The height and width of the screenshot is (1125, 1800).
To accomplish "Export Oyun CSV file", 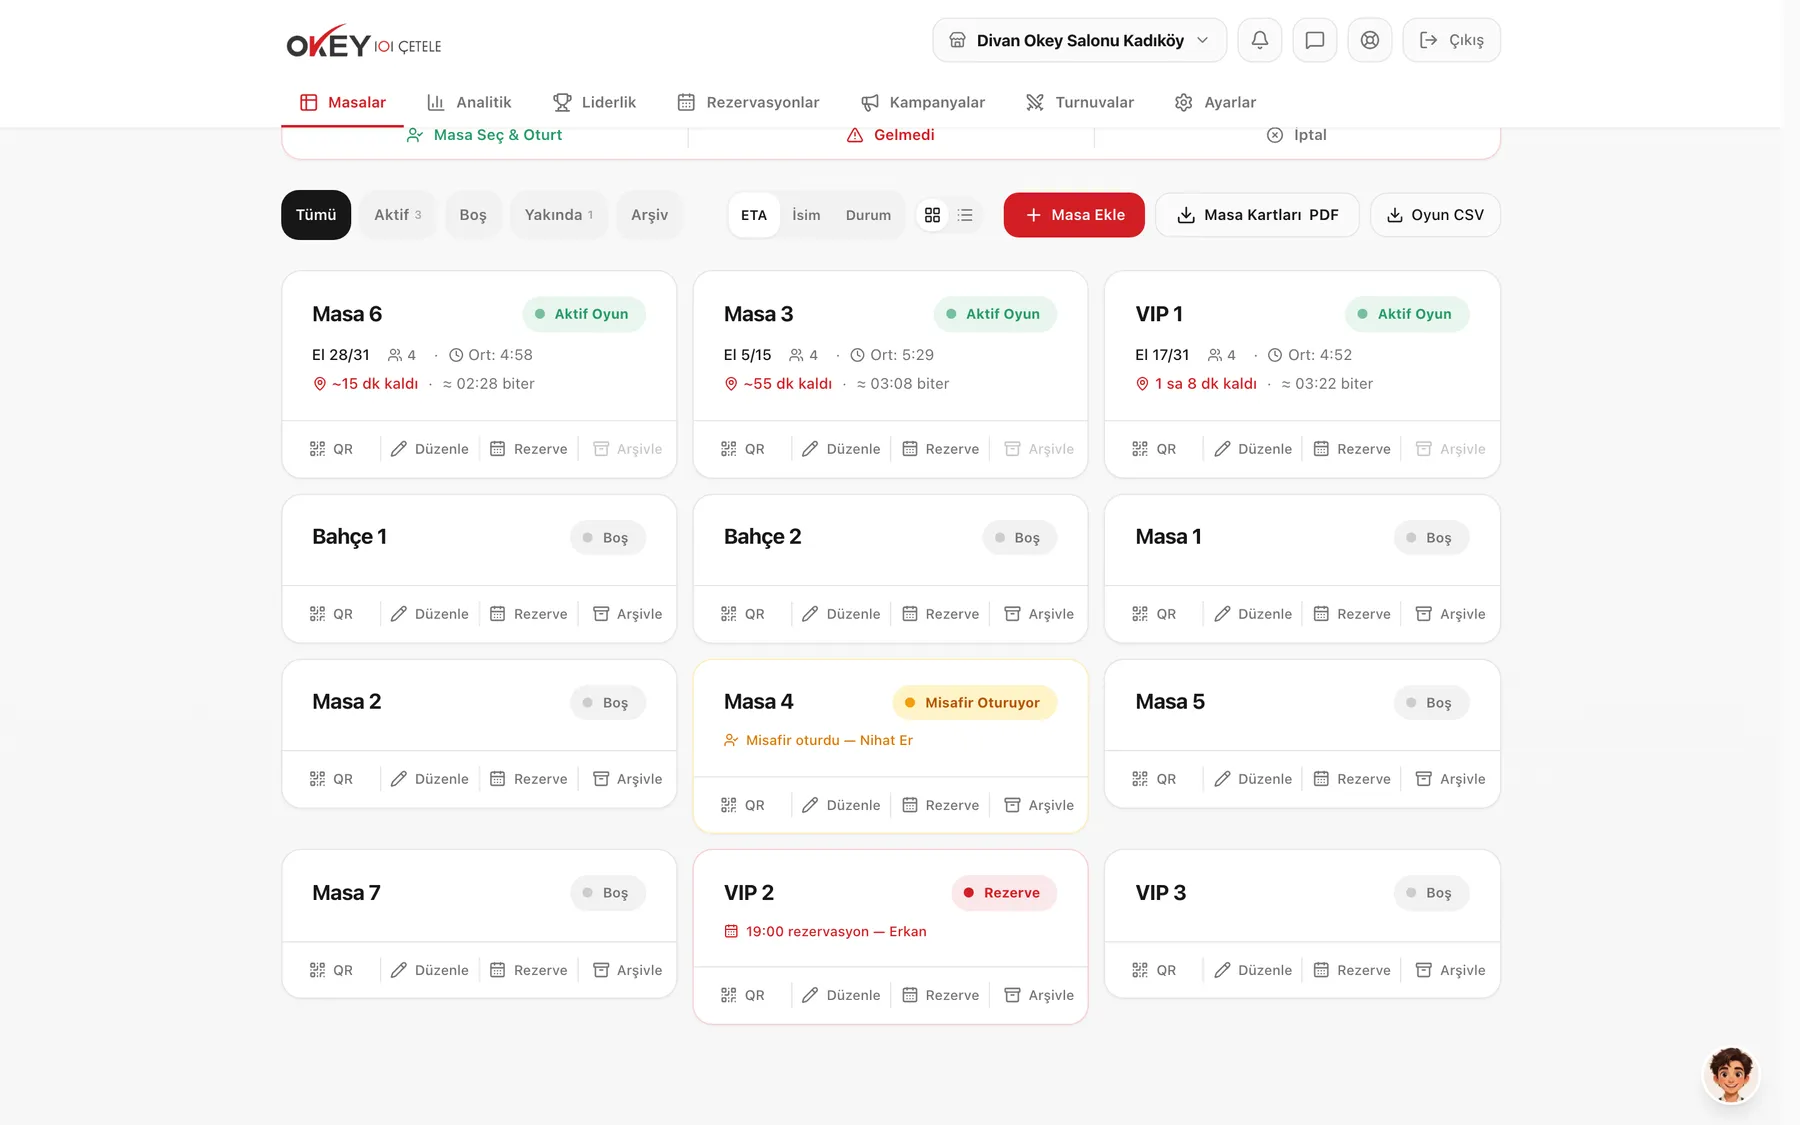I will (x=1435, y=215).
